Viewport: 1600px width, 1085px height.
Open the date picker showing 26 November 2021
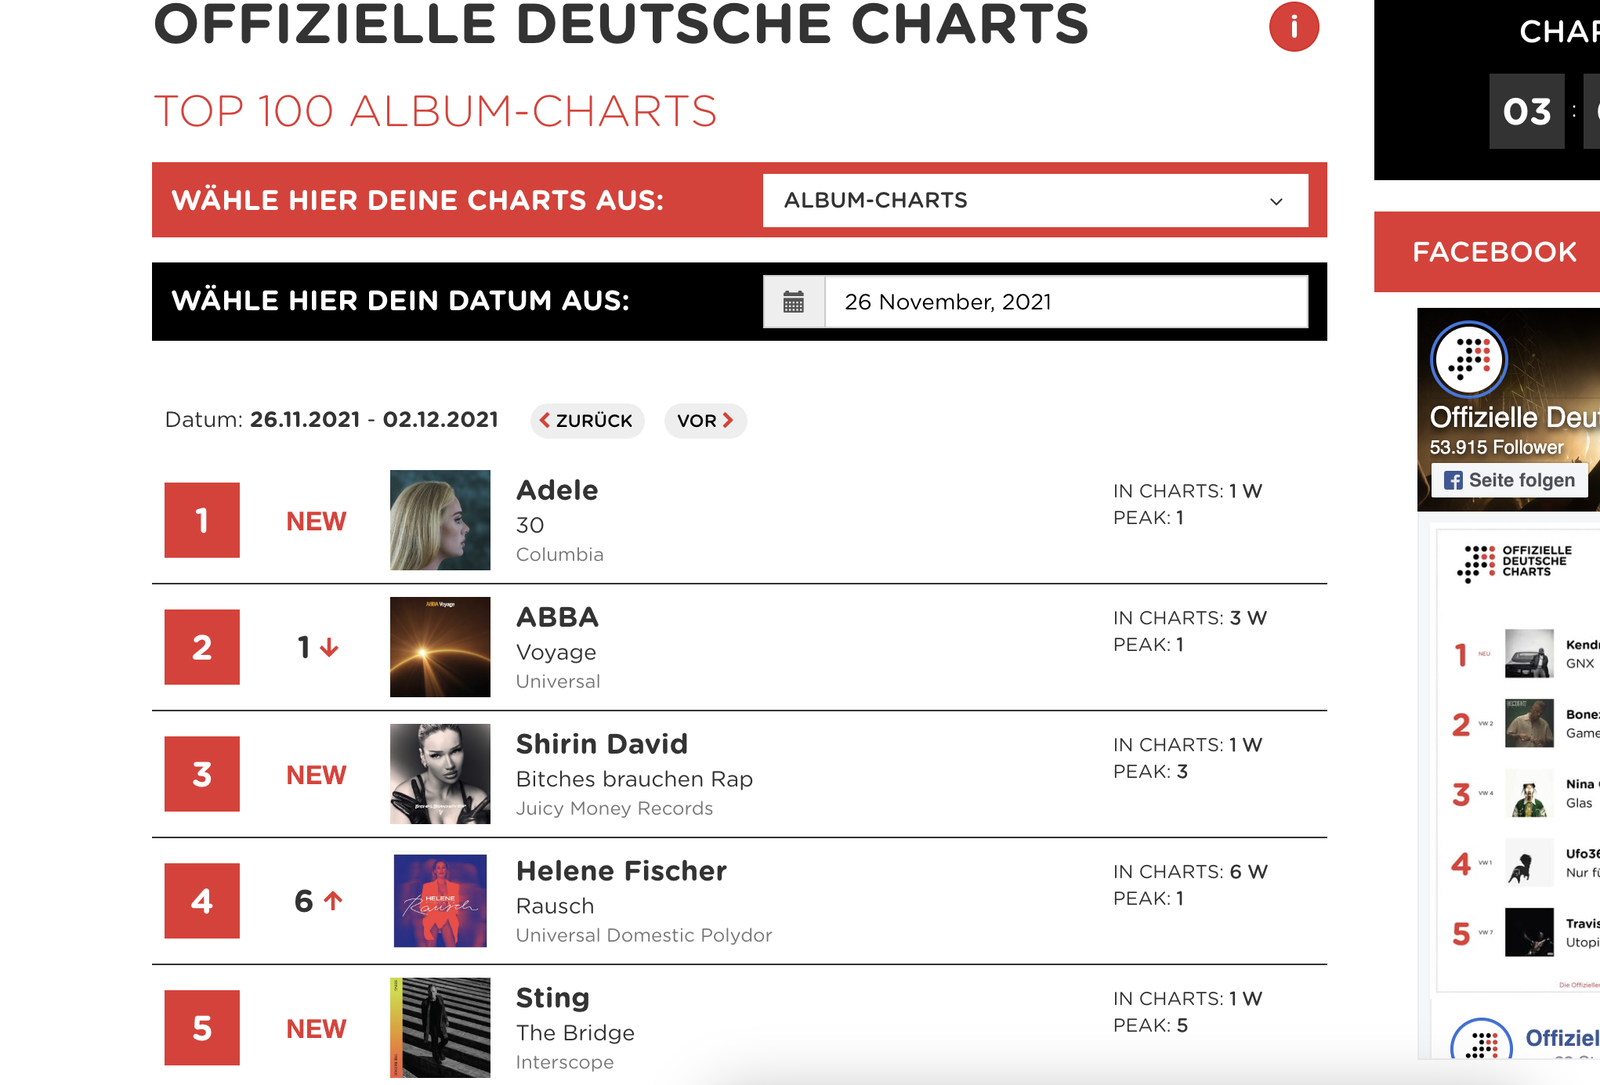pos(1065,301)
